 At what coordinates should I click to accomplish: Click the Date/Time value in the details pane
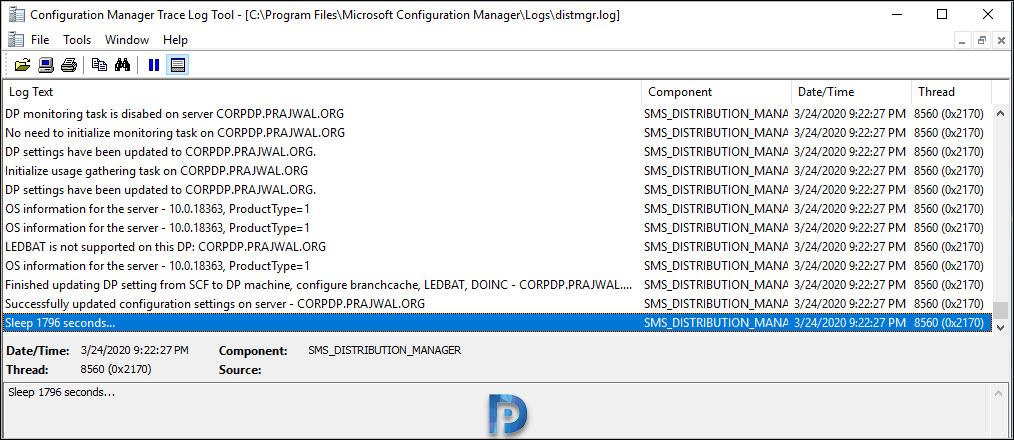point(135,350)
